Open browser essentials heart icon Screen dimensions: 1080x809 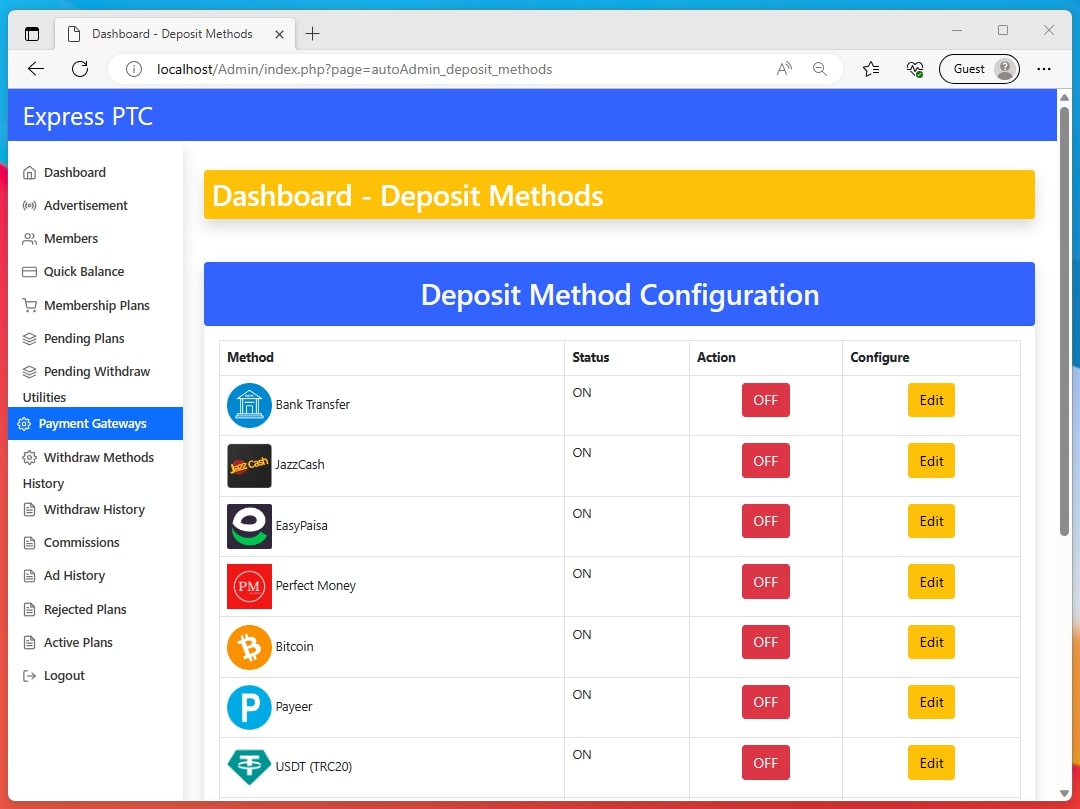(915, 69)
